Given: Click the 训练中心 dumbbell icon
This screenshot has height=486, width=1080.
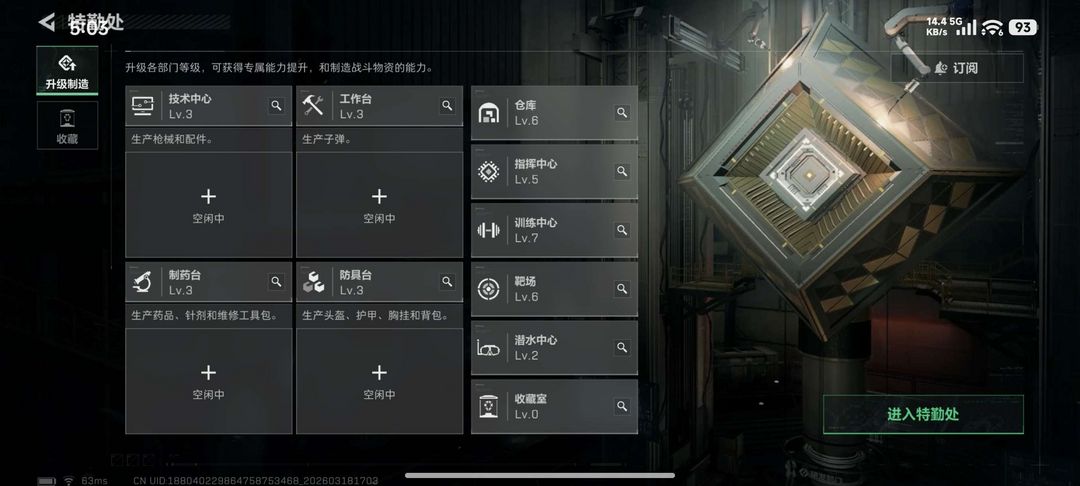Looking at the screenshot, I should click(488, 230).
